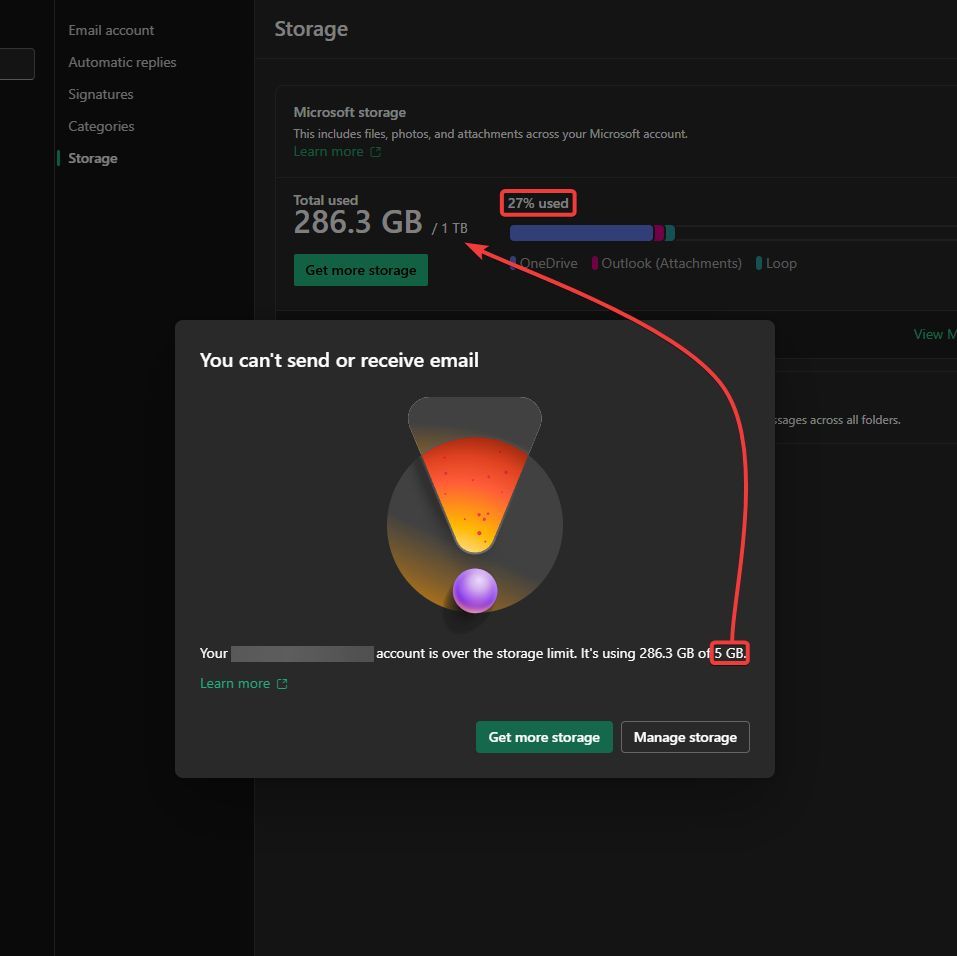Open Signatures settings

pos(101,94)
